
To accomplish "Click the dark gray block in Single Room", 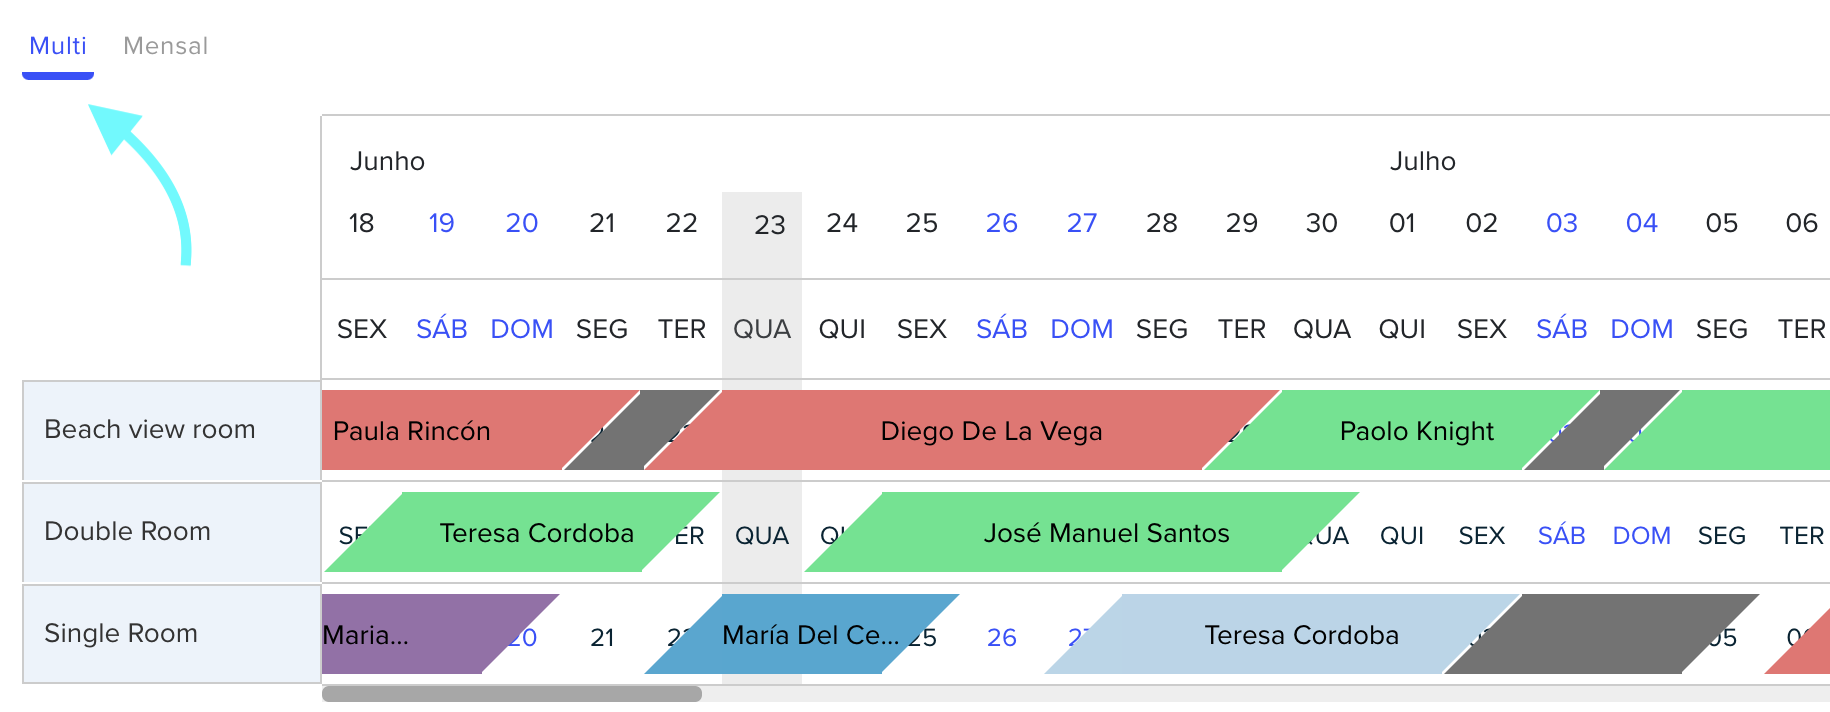I will click(x=1602, y=634).
